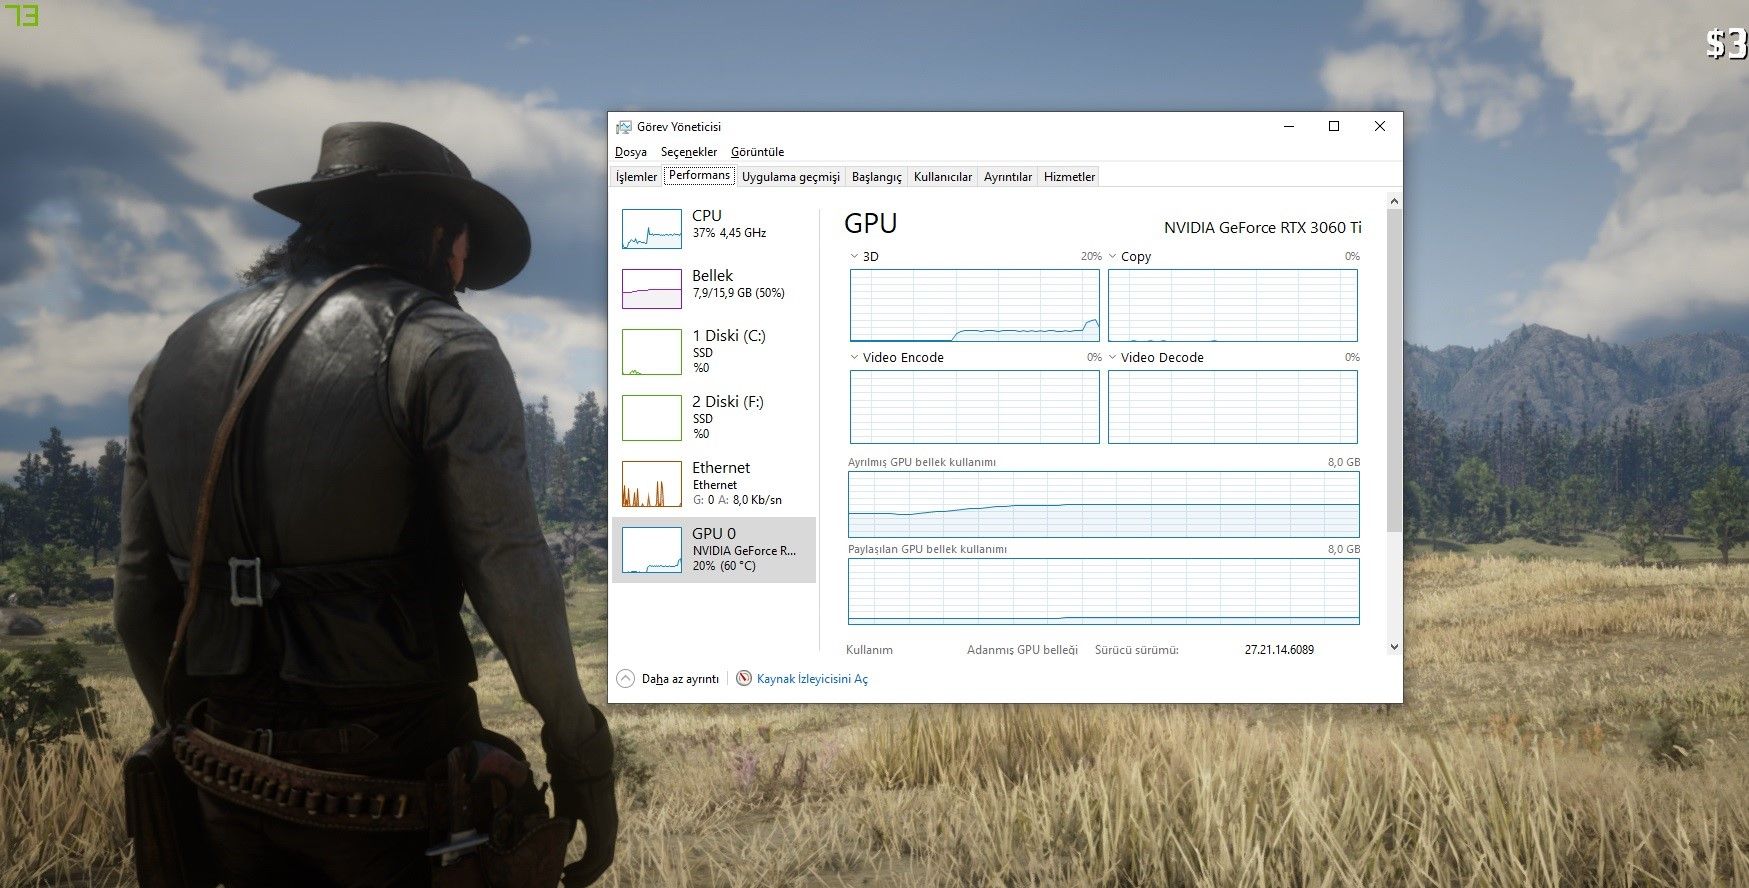Click the Kullanım label
The height and width of the screenshot is (888, 1749).
click(x=869, y=650)
